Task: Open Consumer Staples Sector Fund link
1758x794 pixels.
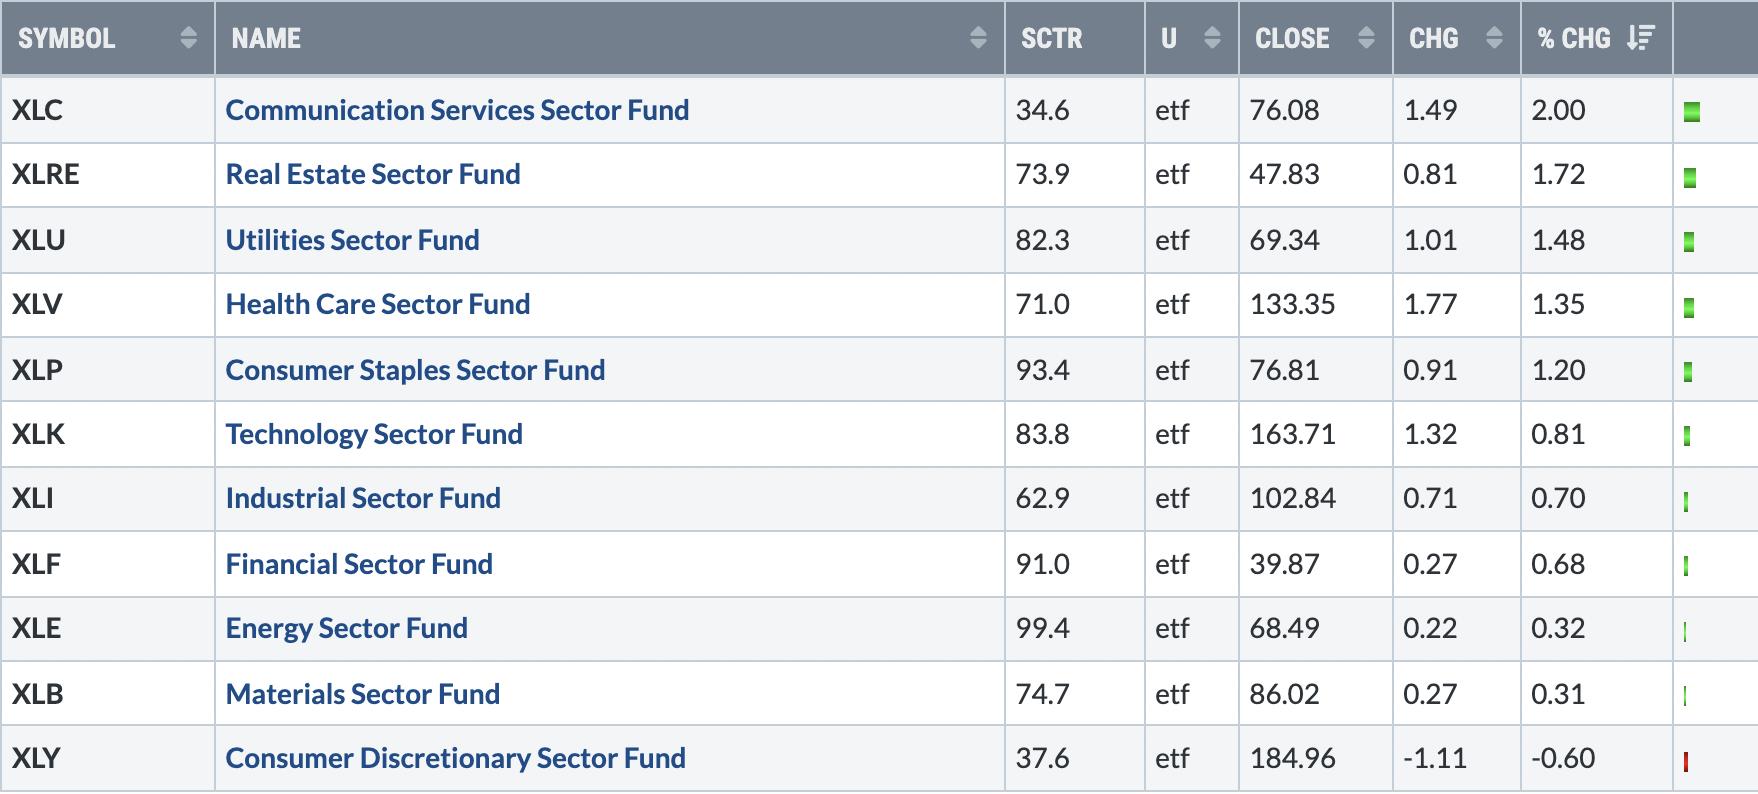Action: 415,370
